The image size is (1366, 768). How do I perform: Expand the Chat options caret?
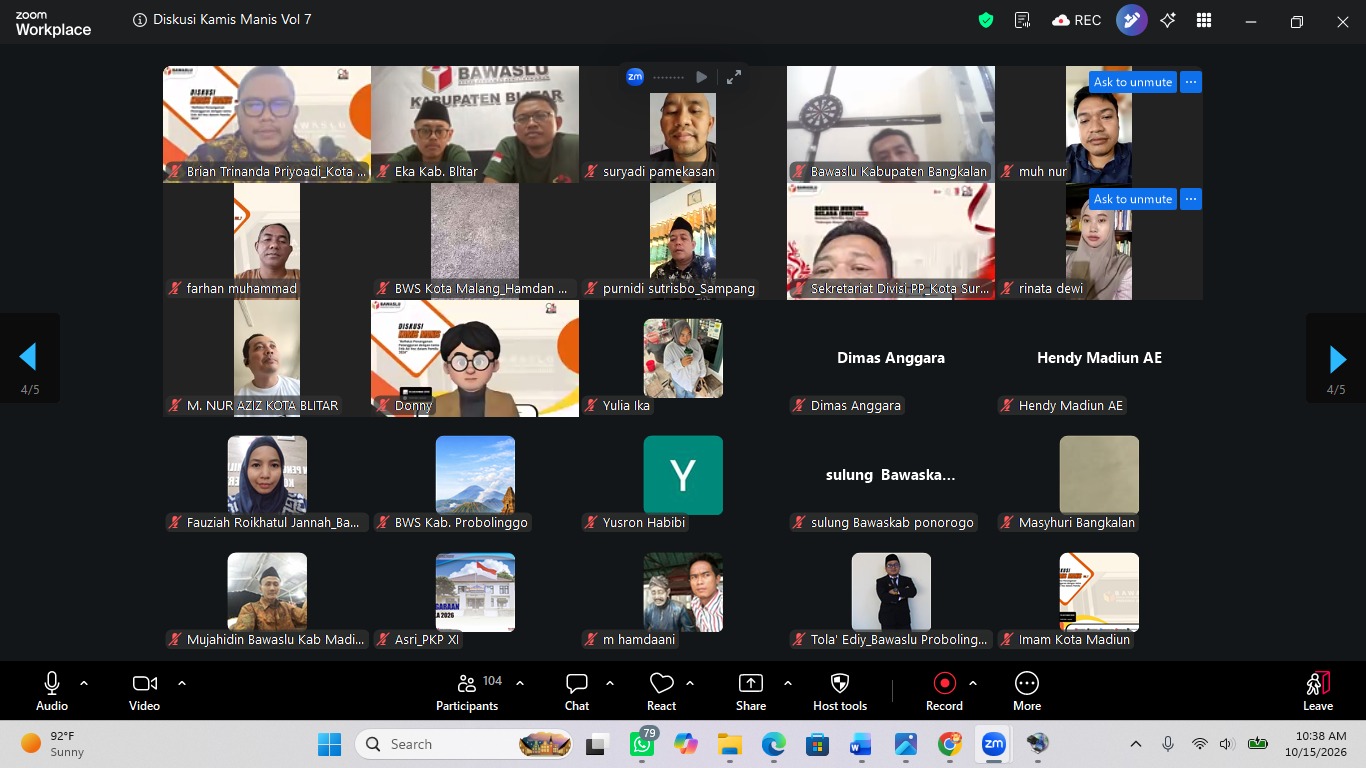click(x=610, y=683)
